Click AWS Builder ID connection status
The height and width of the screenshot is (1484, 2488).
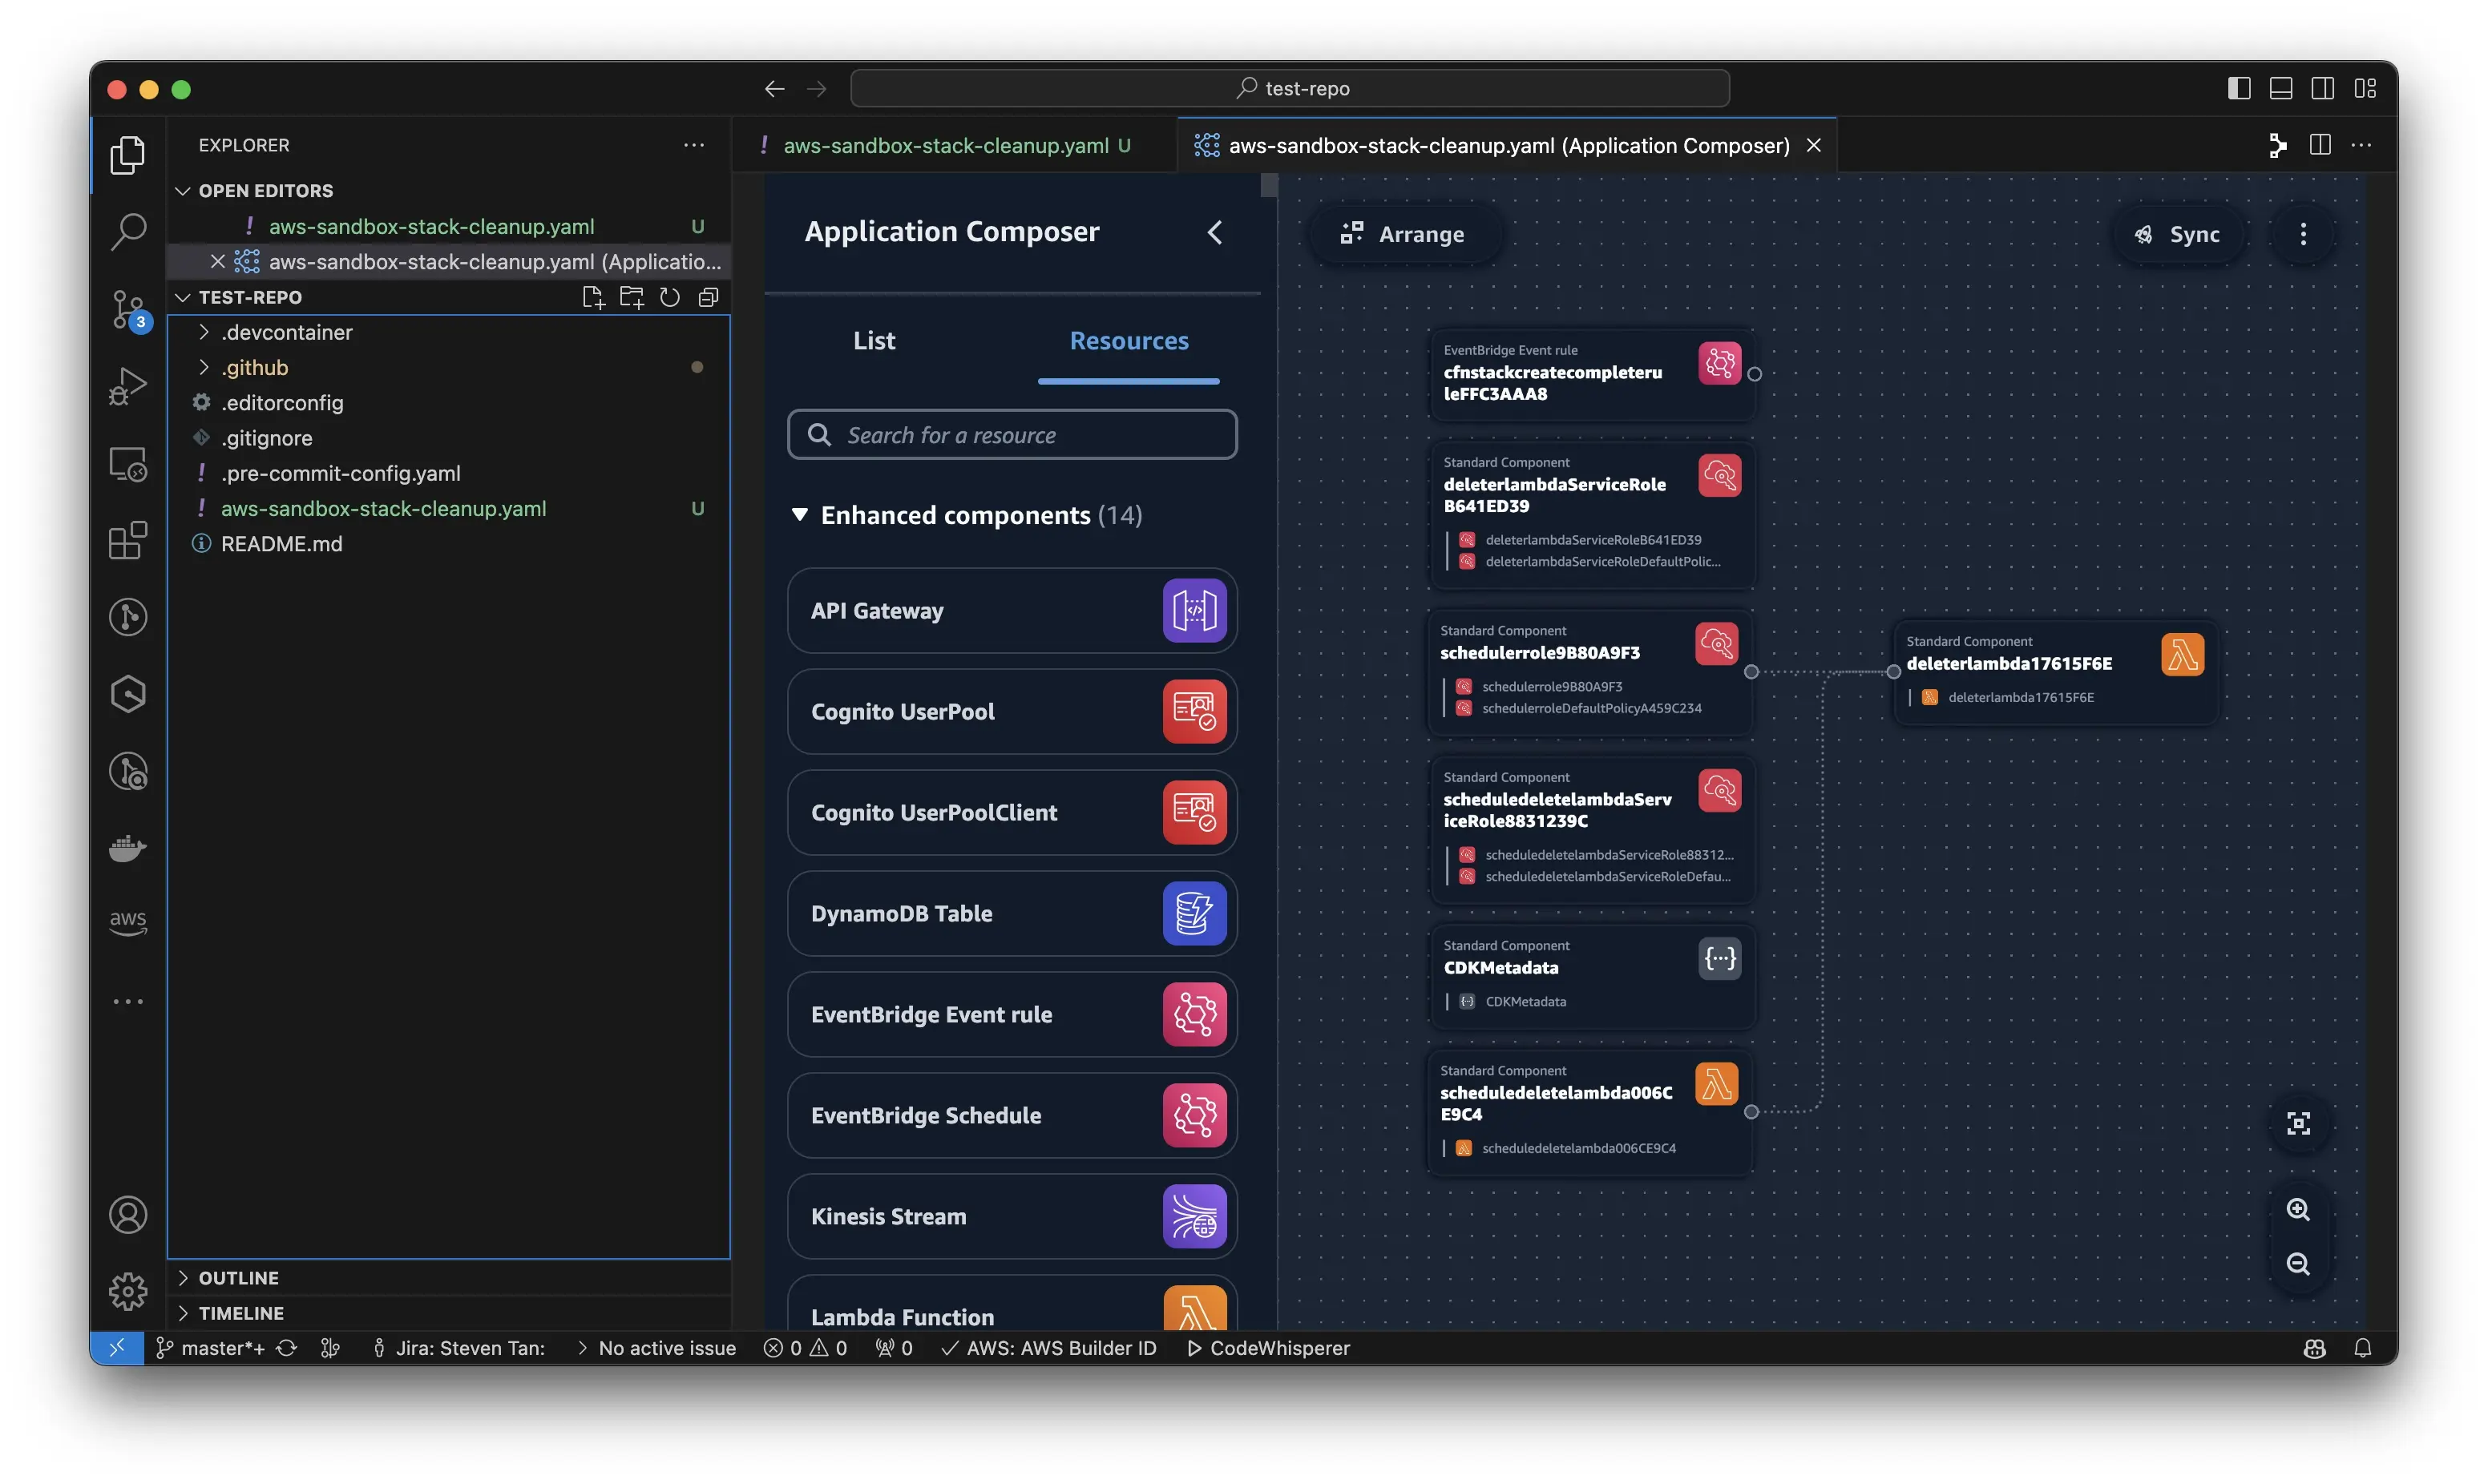point(1049,1348)
